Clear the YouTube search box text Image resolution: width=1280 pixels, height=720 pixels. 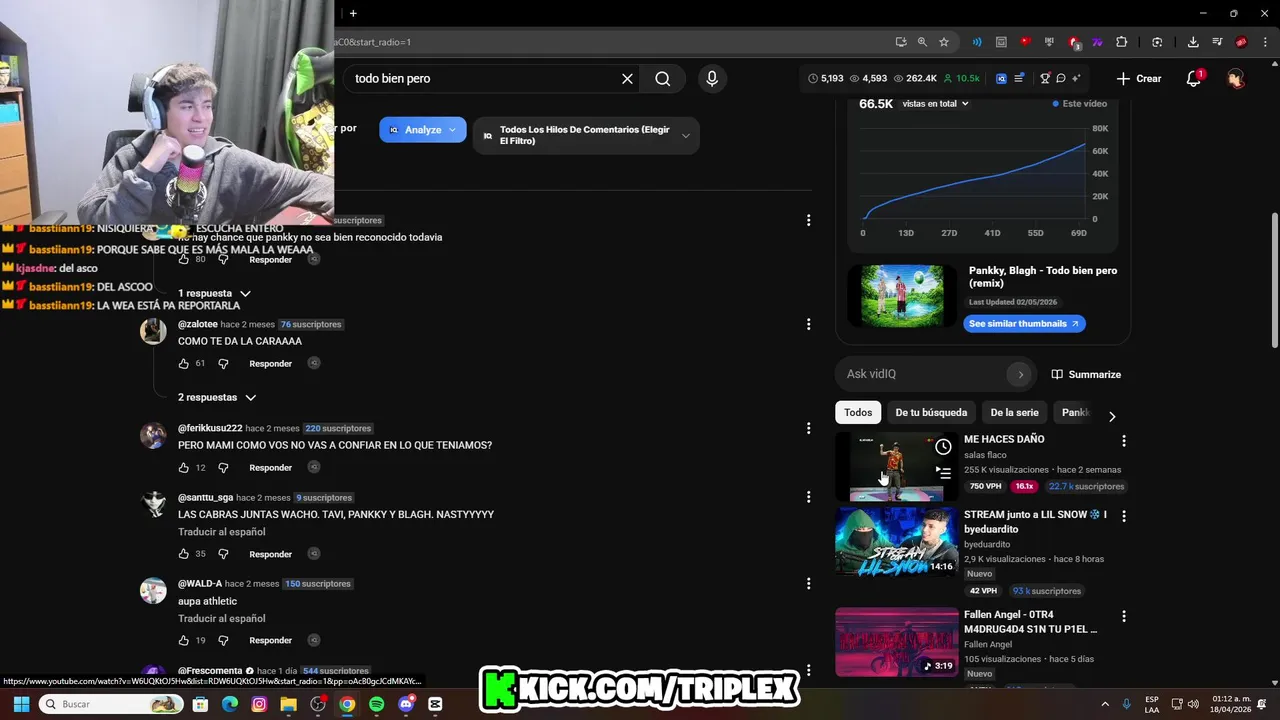click(627, 78)
